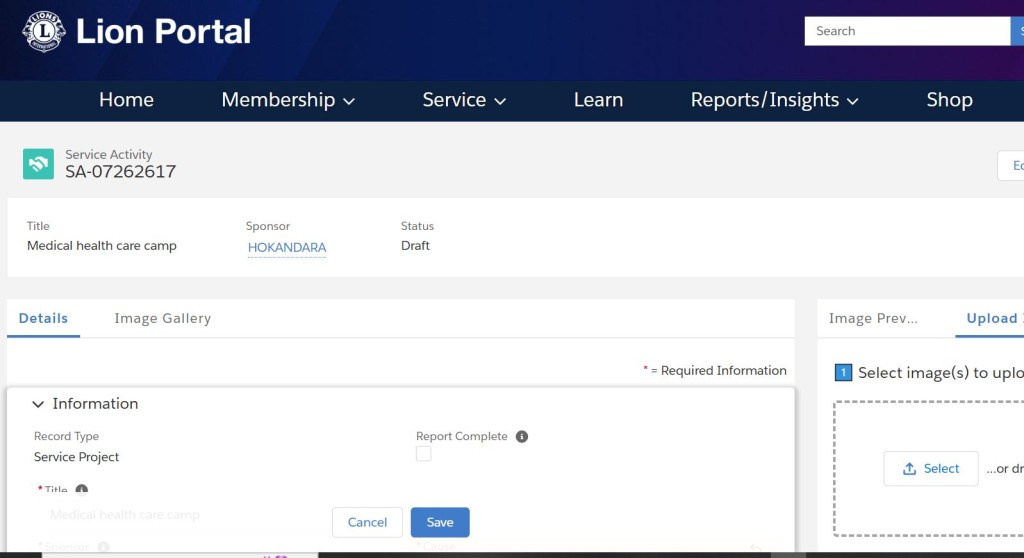
Task: Click Select to choose images
Action: point(931,468)
